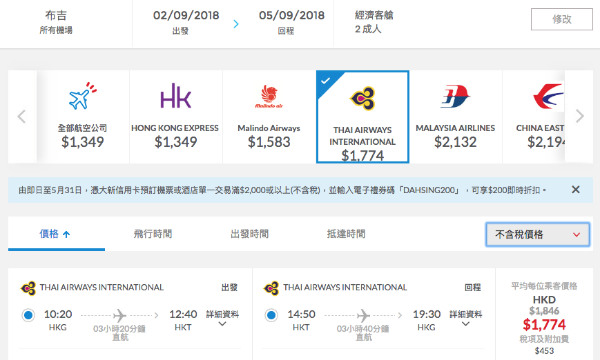Select the Malindo Airways airline card

tap(269, 117)
